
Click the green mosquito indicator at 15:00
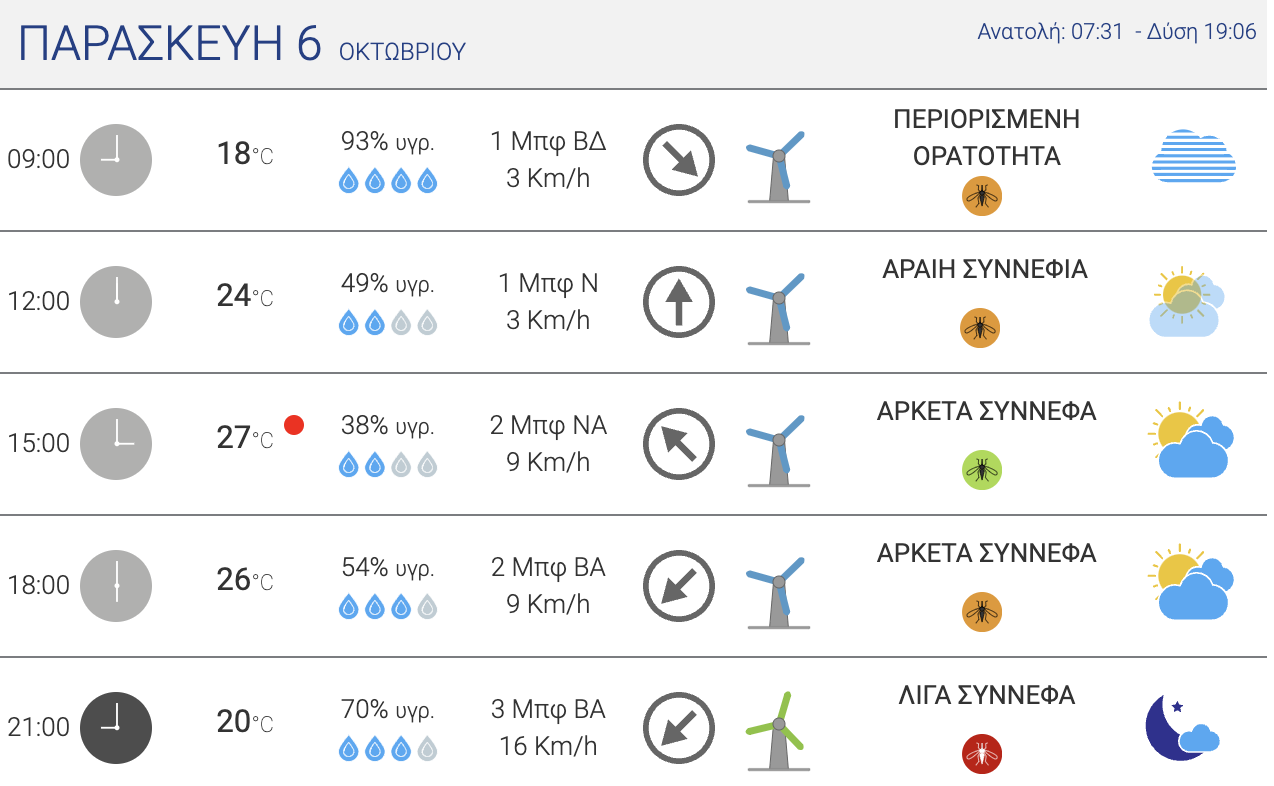982,470
